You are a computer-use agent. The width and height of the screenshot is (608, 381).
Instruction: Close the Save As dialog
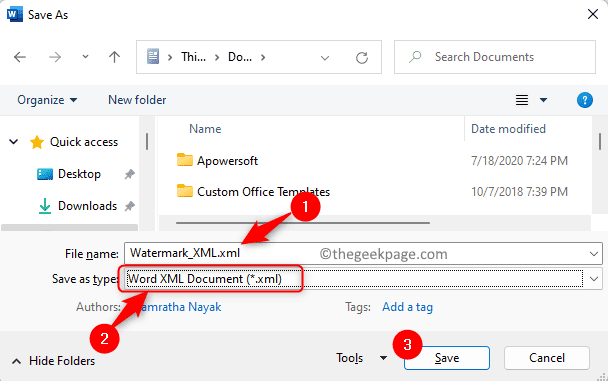pos(592,15)
